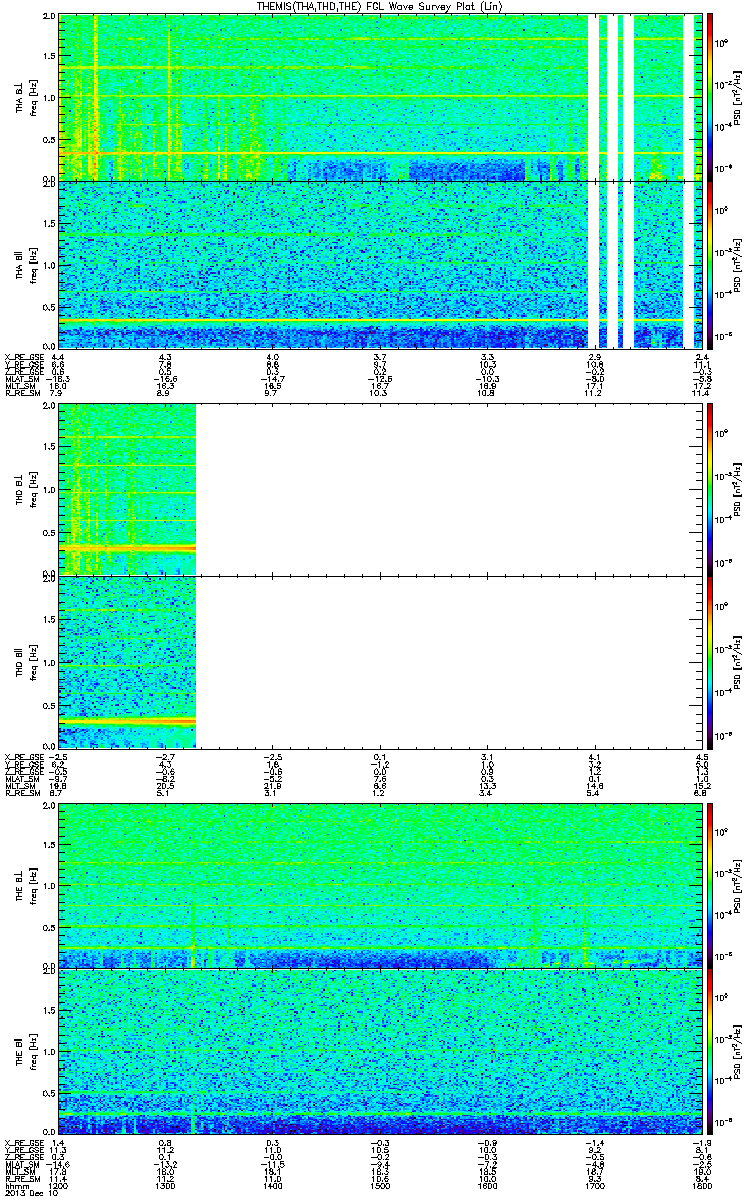The height and width of the screenshot is (1200, 750).
Task: Click the X_RE_GSE label under the THA panels
Action: click(23, 357)
